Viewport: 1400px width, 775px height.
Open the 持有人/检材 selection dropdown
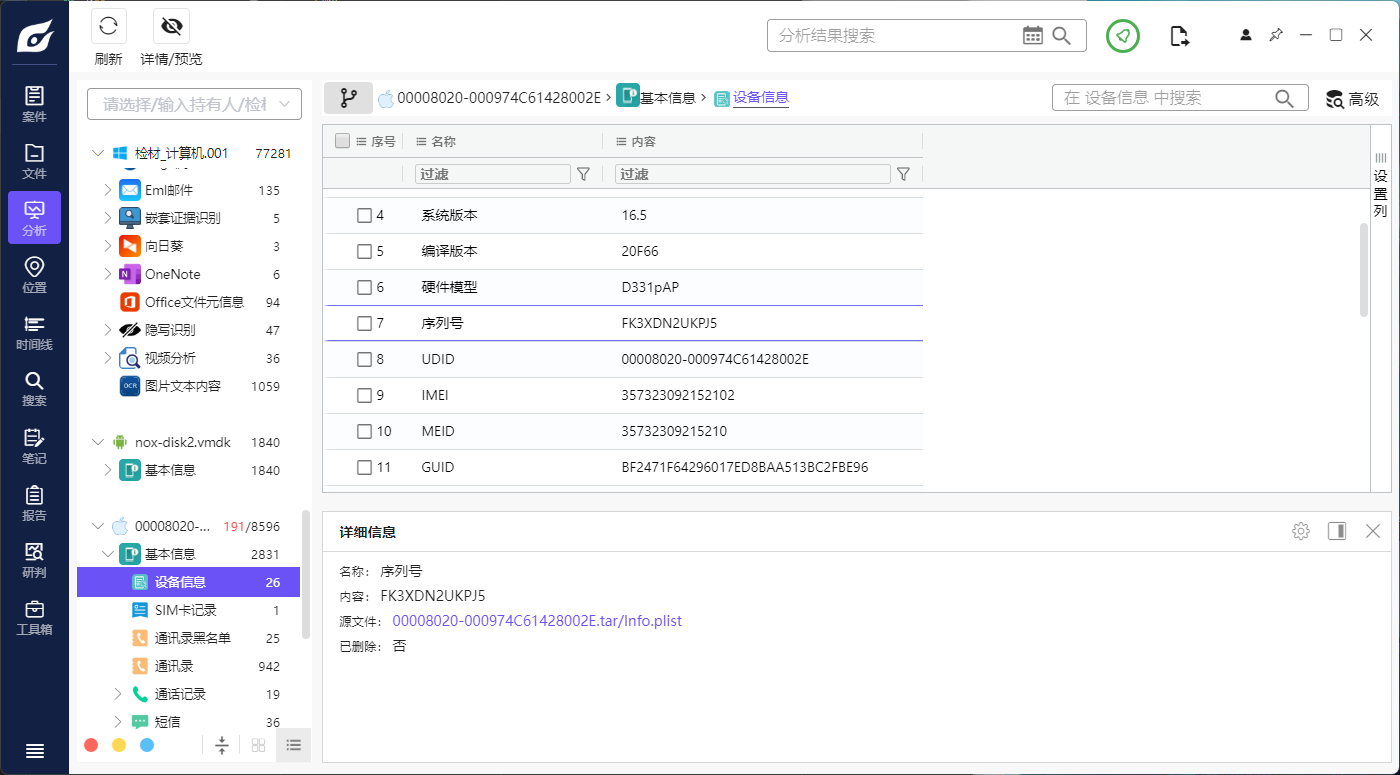(194, 104)
